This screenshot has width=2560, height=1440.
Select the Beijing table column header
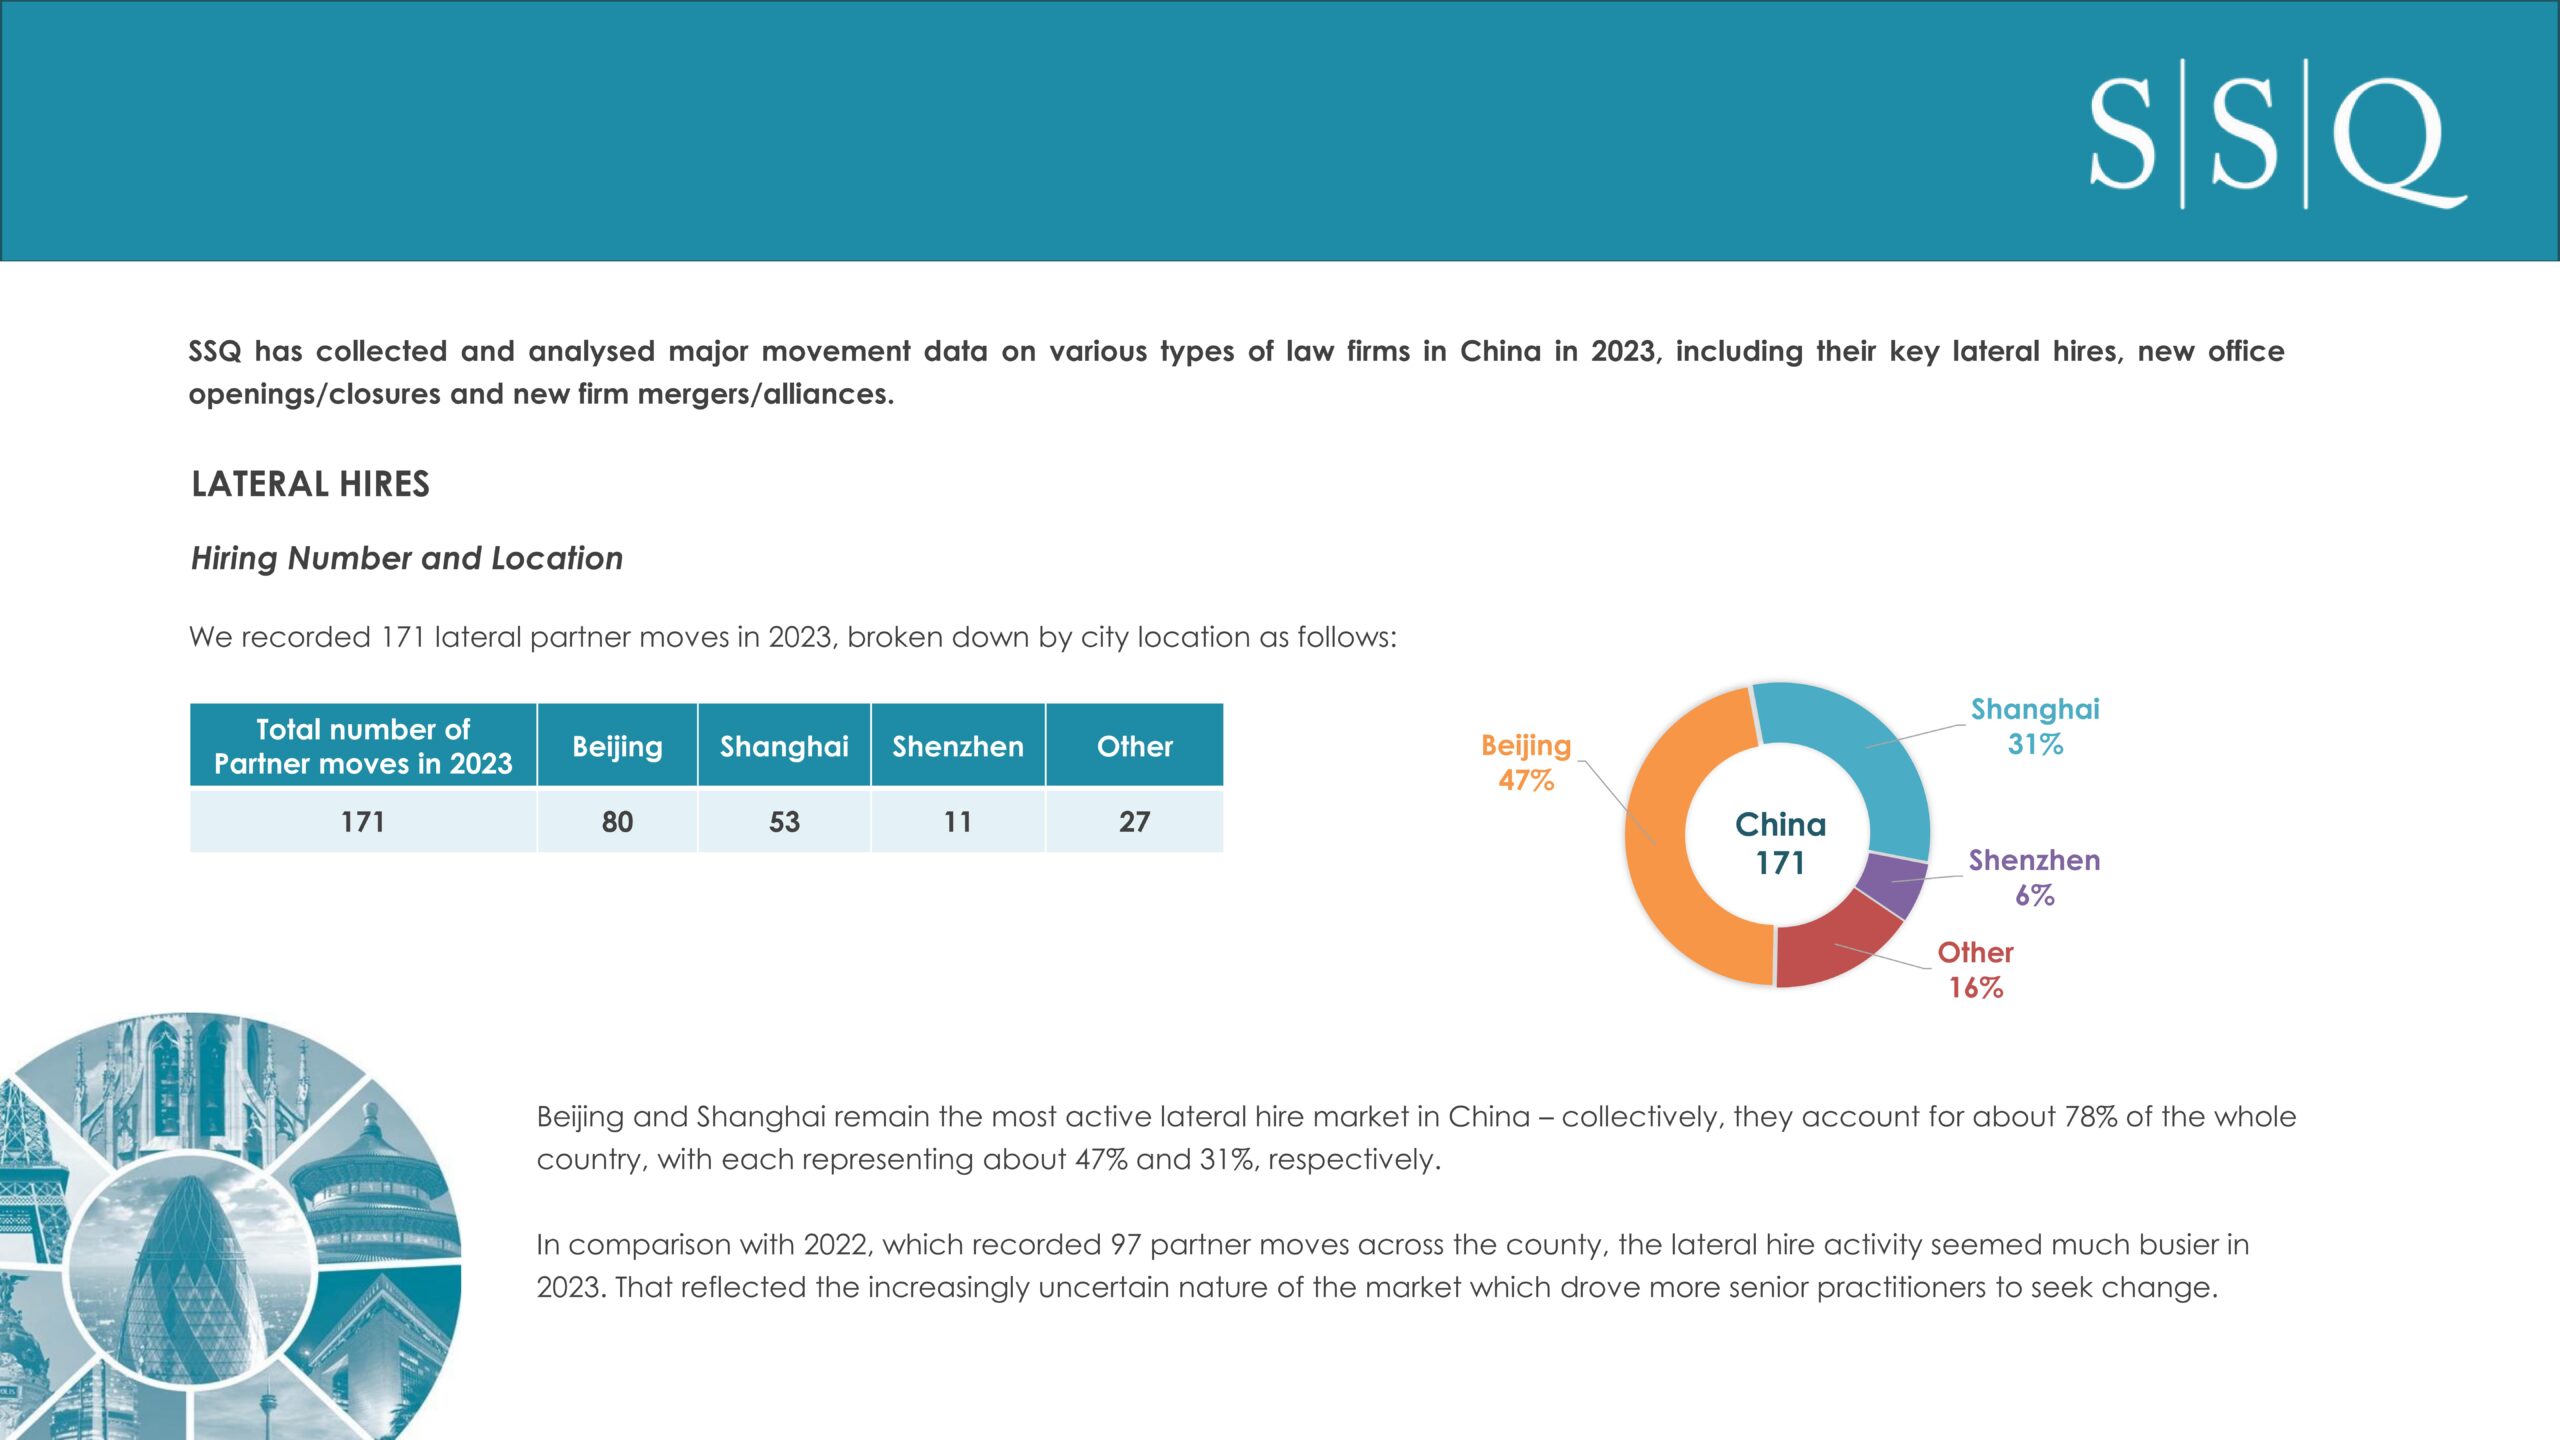coord(617,745)
